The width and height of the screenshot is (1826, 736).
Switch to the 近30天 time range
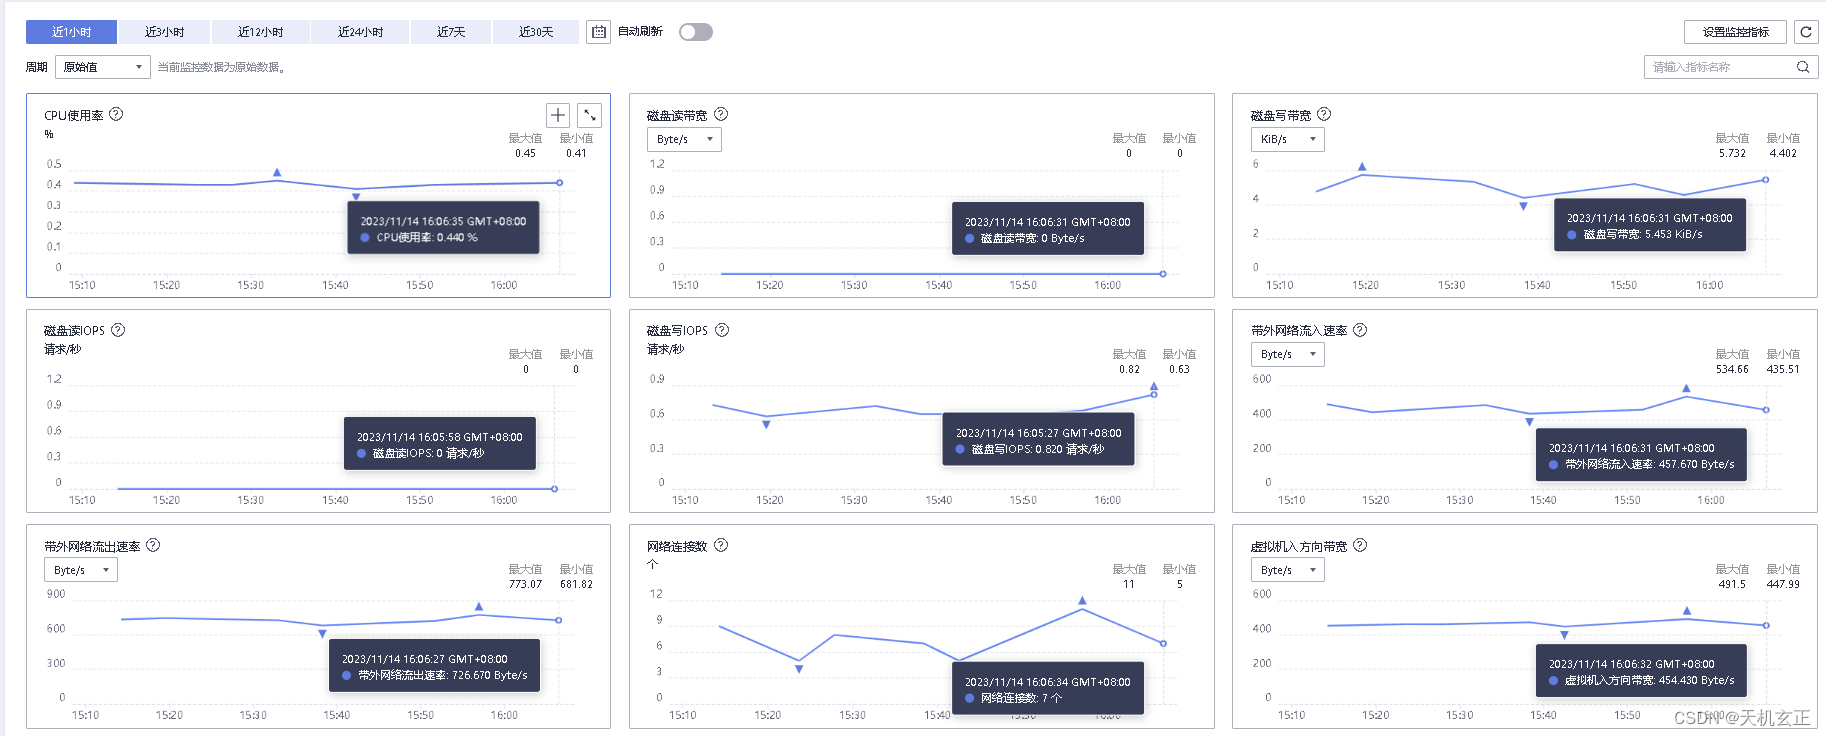[x=536, y=32]
